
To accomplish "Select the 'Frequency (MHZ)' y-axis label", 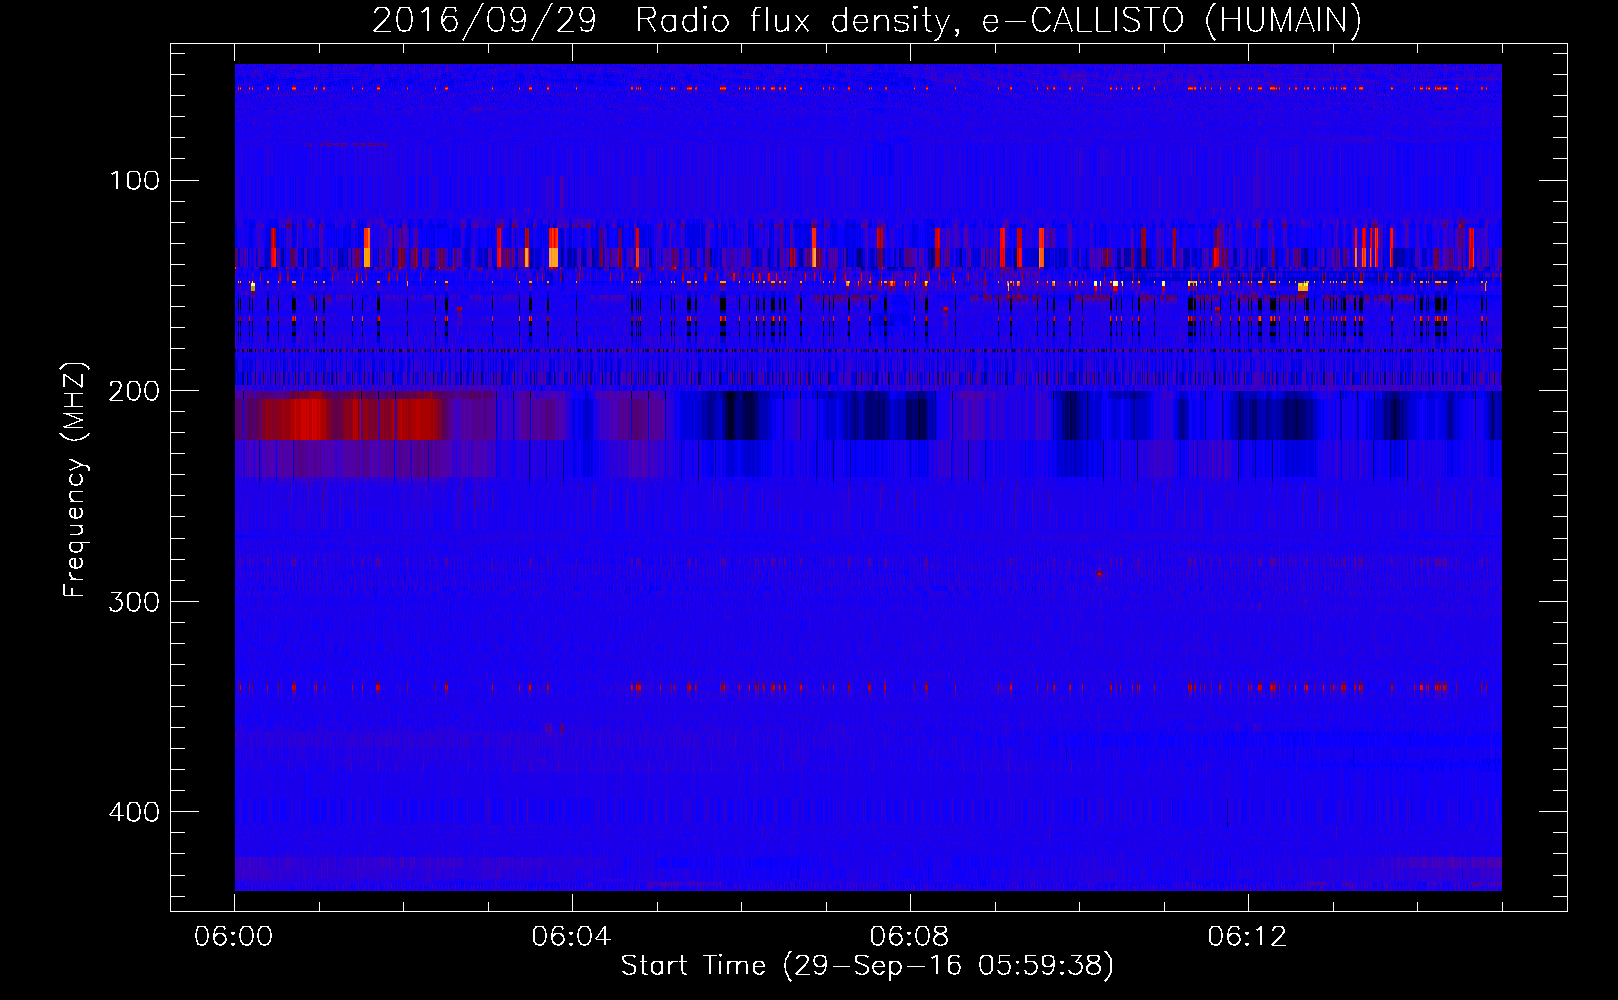I will 75,480.
